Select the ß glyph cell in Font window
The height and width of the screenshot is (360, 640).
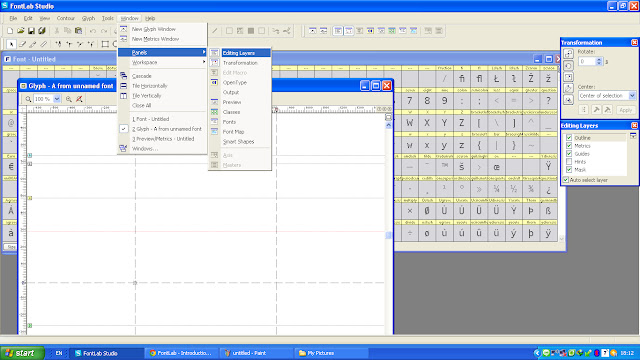(548, 211)
